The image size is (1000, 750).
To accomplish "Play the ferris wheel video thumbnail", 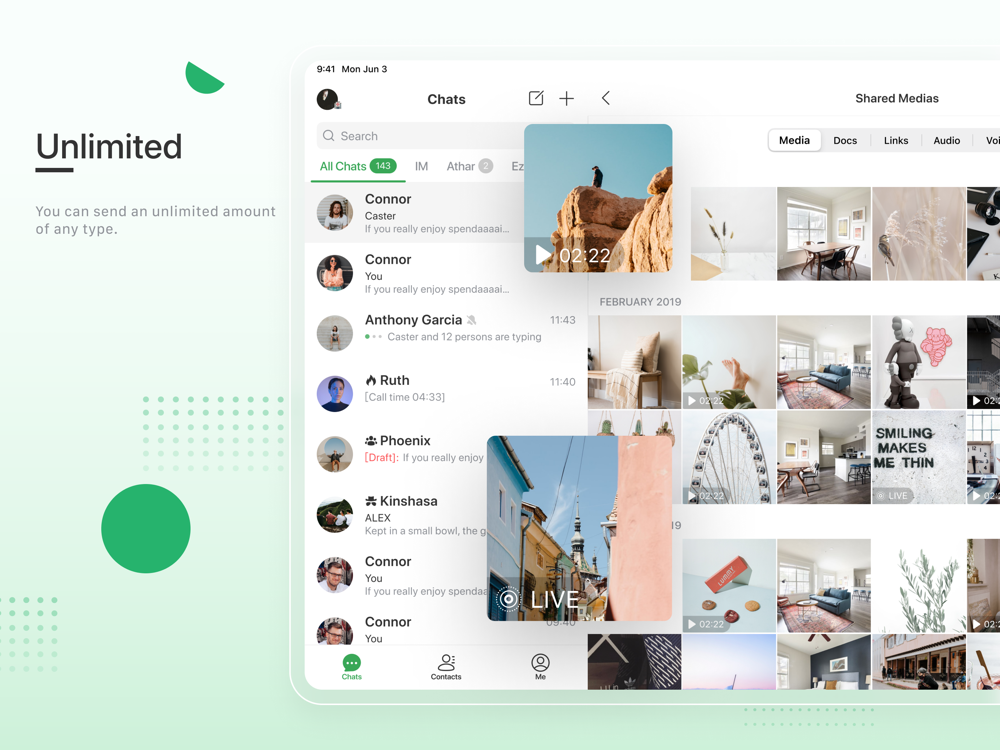I will pos(729,457).
